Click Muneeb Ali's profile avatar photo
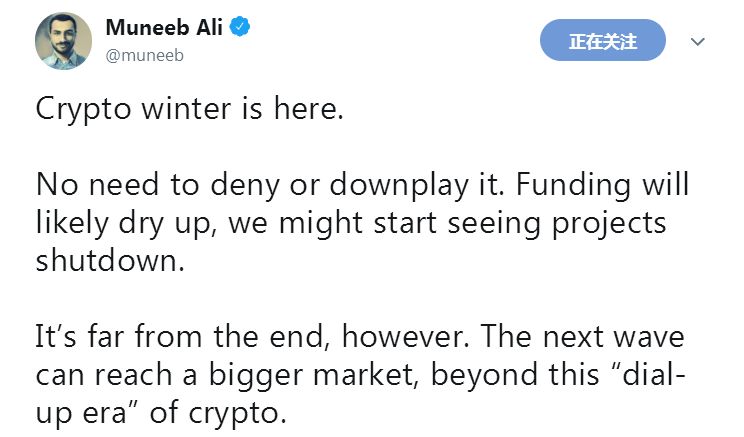744x437 pixels. [x=63, y=40]
